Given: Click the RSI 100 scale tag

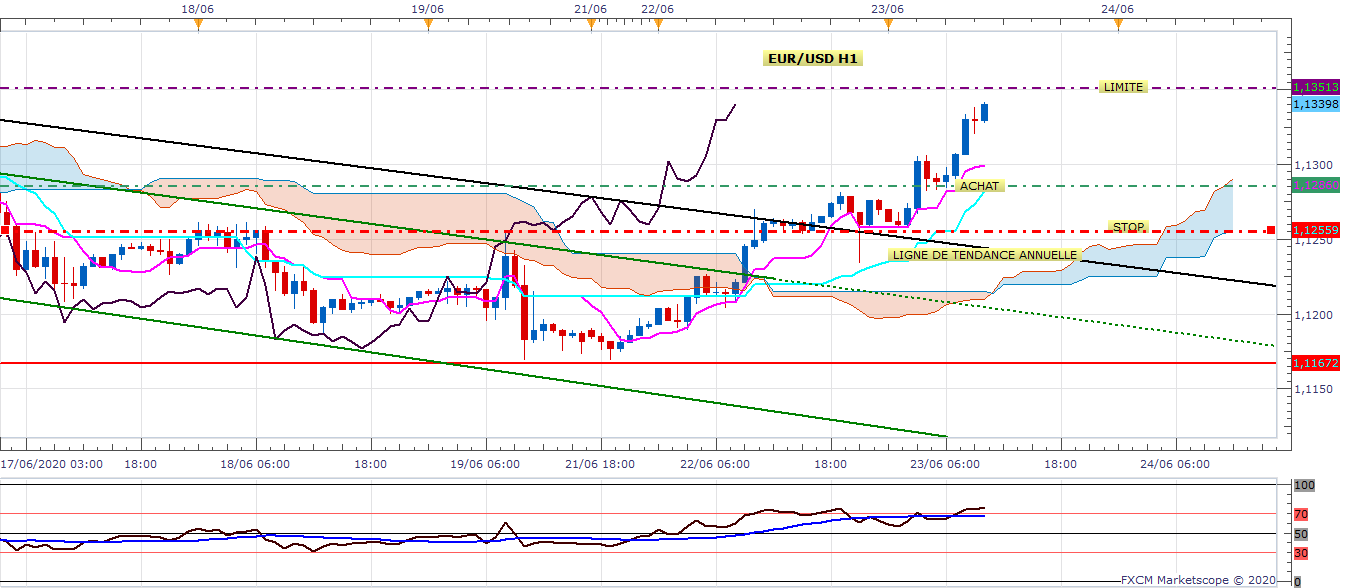Looking at the screenshot, I should click(1304, 485).
